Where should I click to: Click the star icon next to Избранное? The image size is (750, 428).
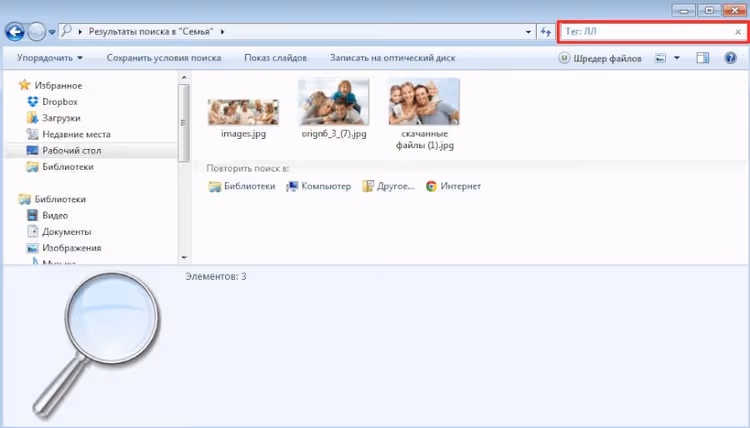coord(24,85)
